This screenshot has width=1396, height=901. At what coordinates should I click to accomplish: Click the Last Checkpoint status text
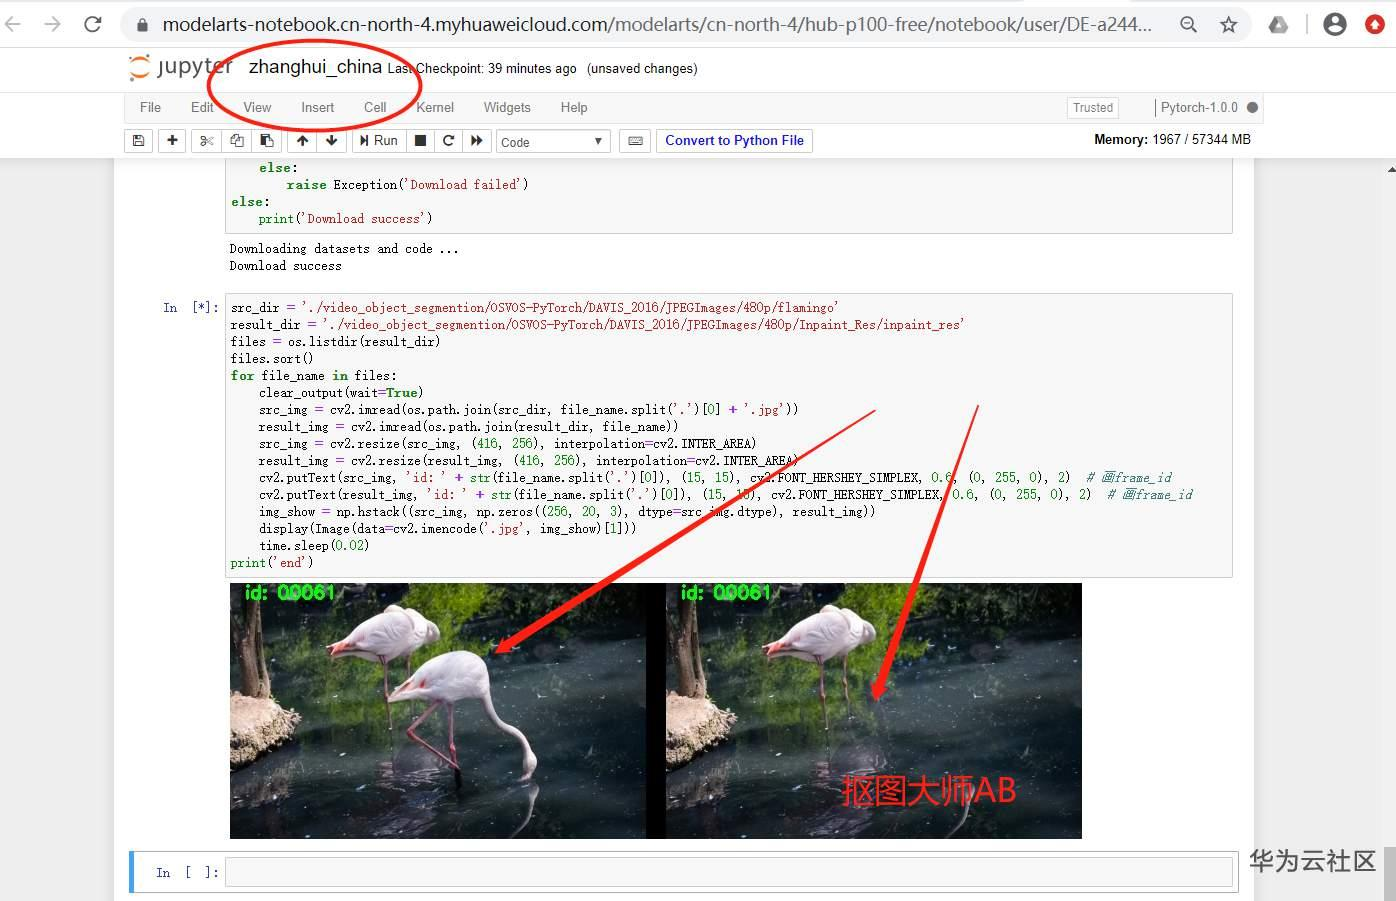pyautogui.click(x=482, y=68)
